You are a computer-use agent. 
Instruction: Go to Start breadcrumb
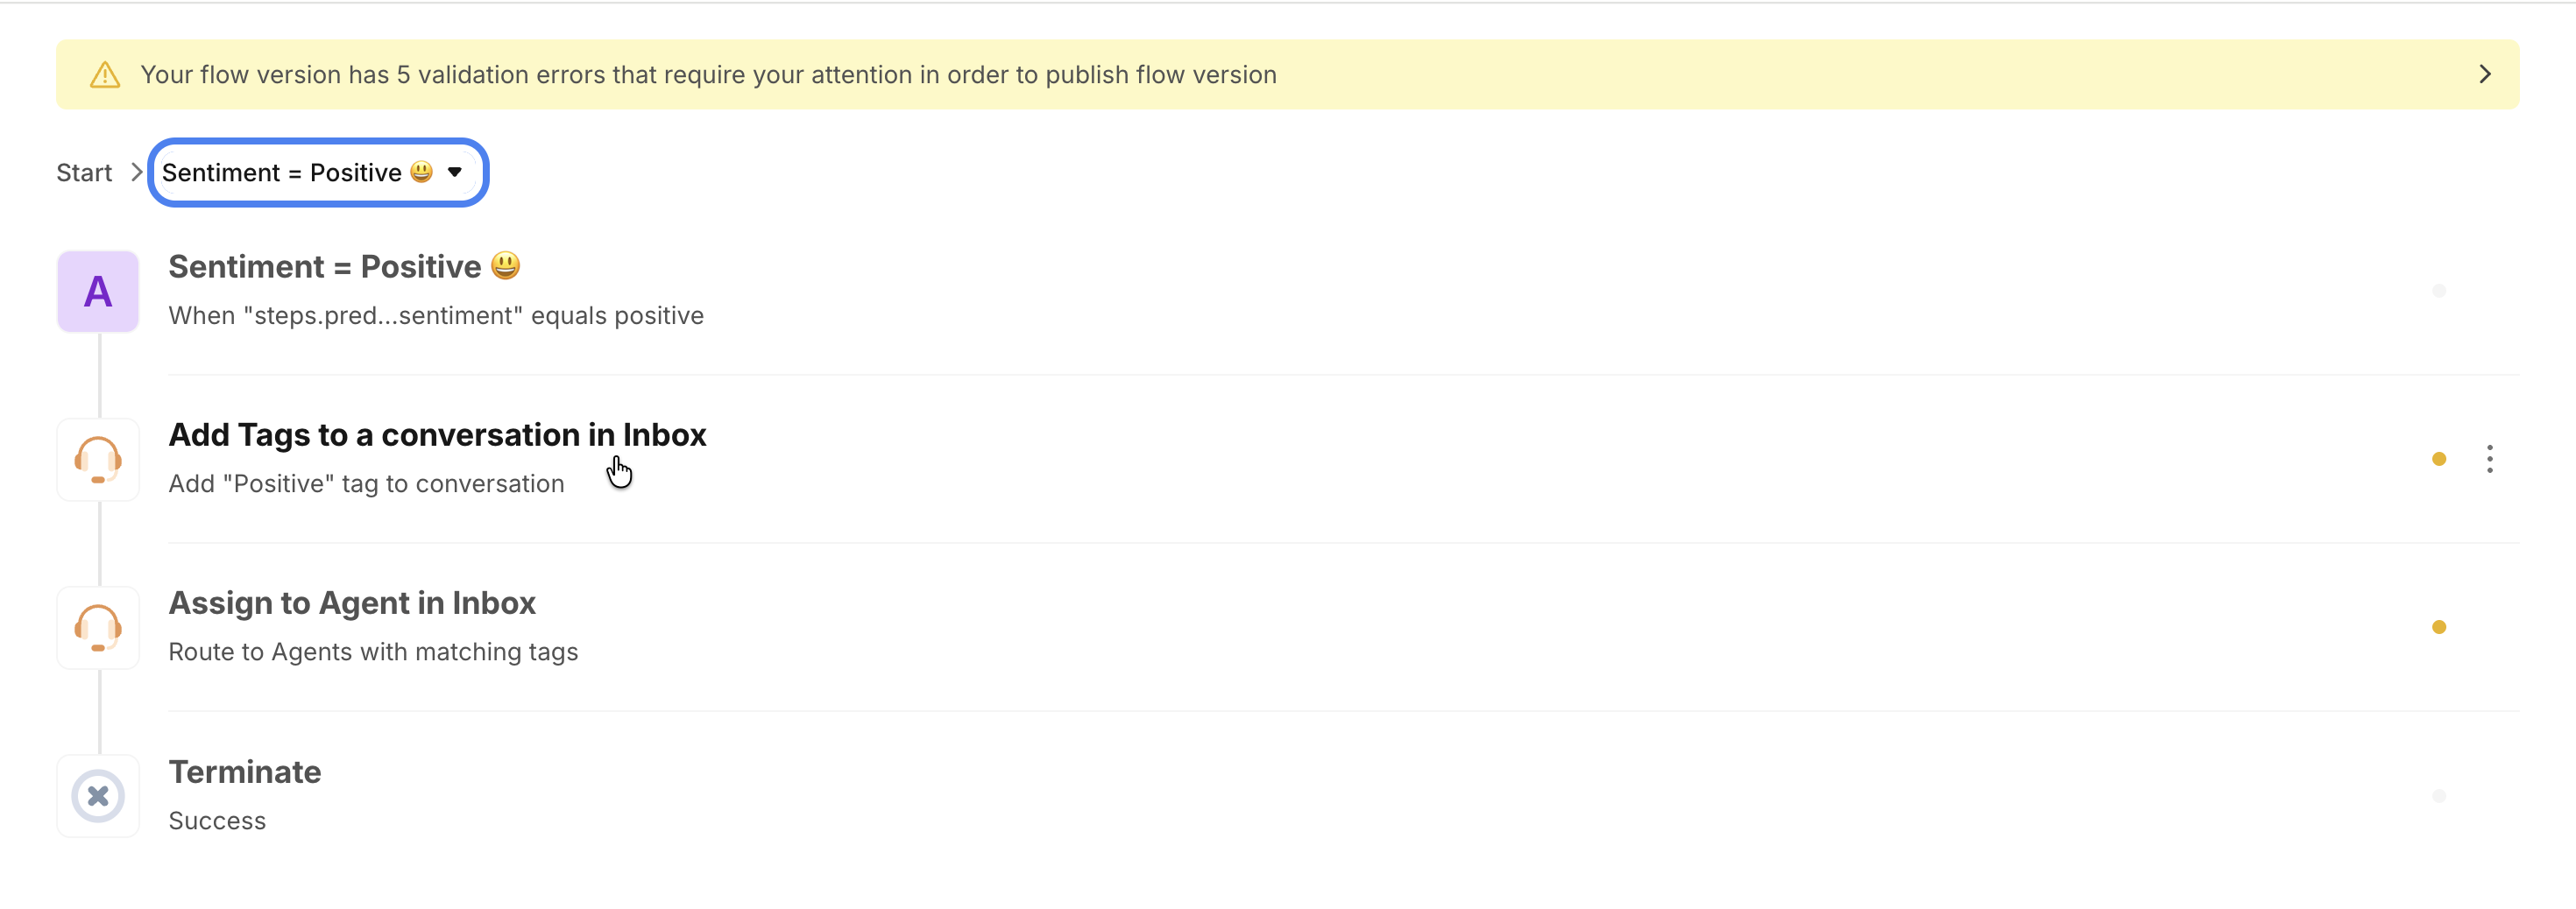pos(84,173)
